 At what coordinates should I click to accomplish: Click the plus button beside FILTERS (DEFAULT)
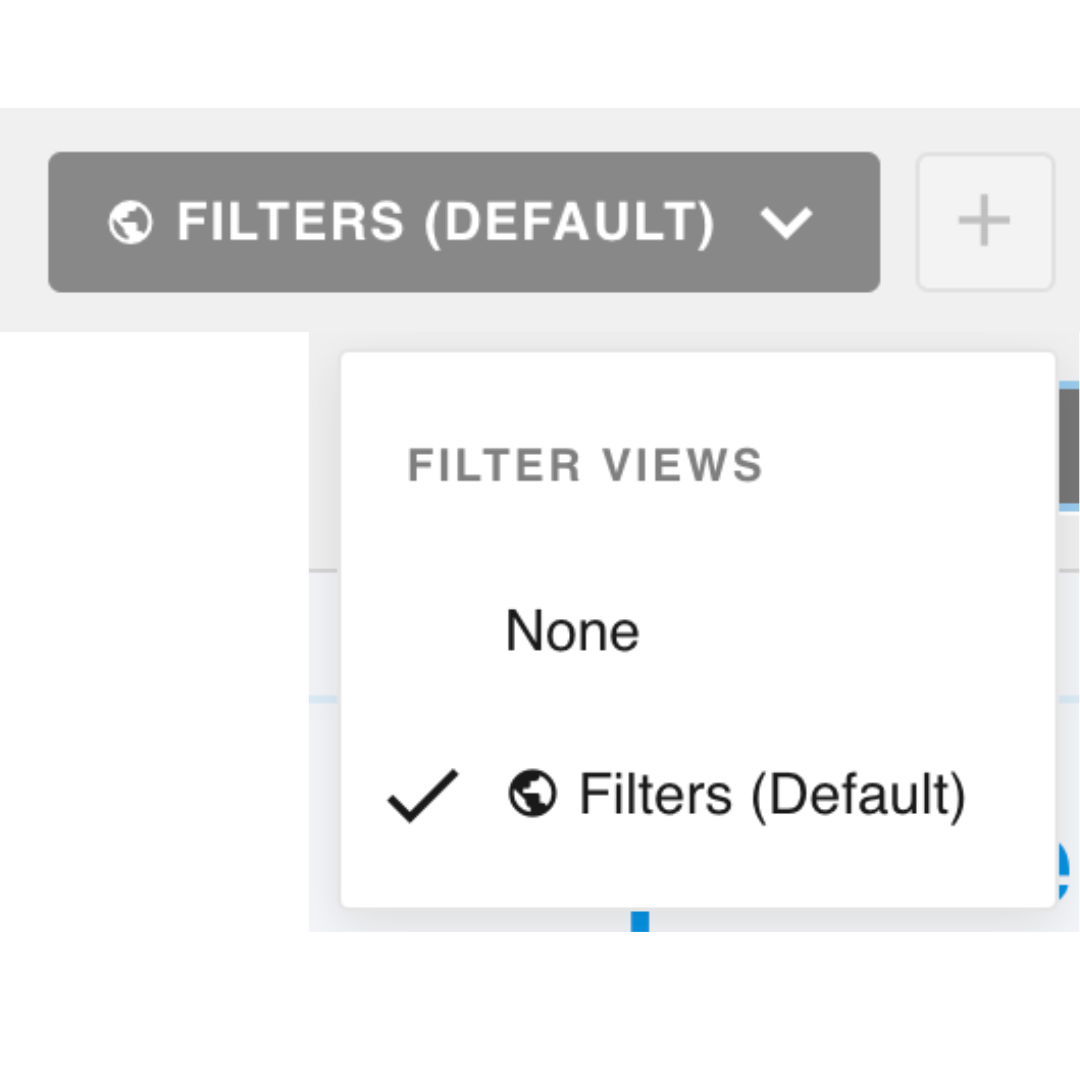984,220
